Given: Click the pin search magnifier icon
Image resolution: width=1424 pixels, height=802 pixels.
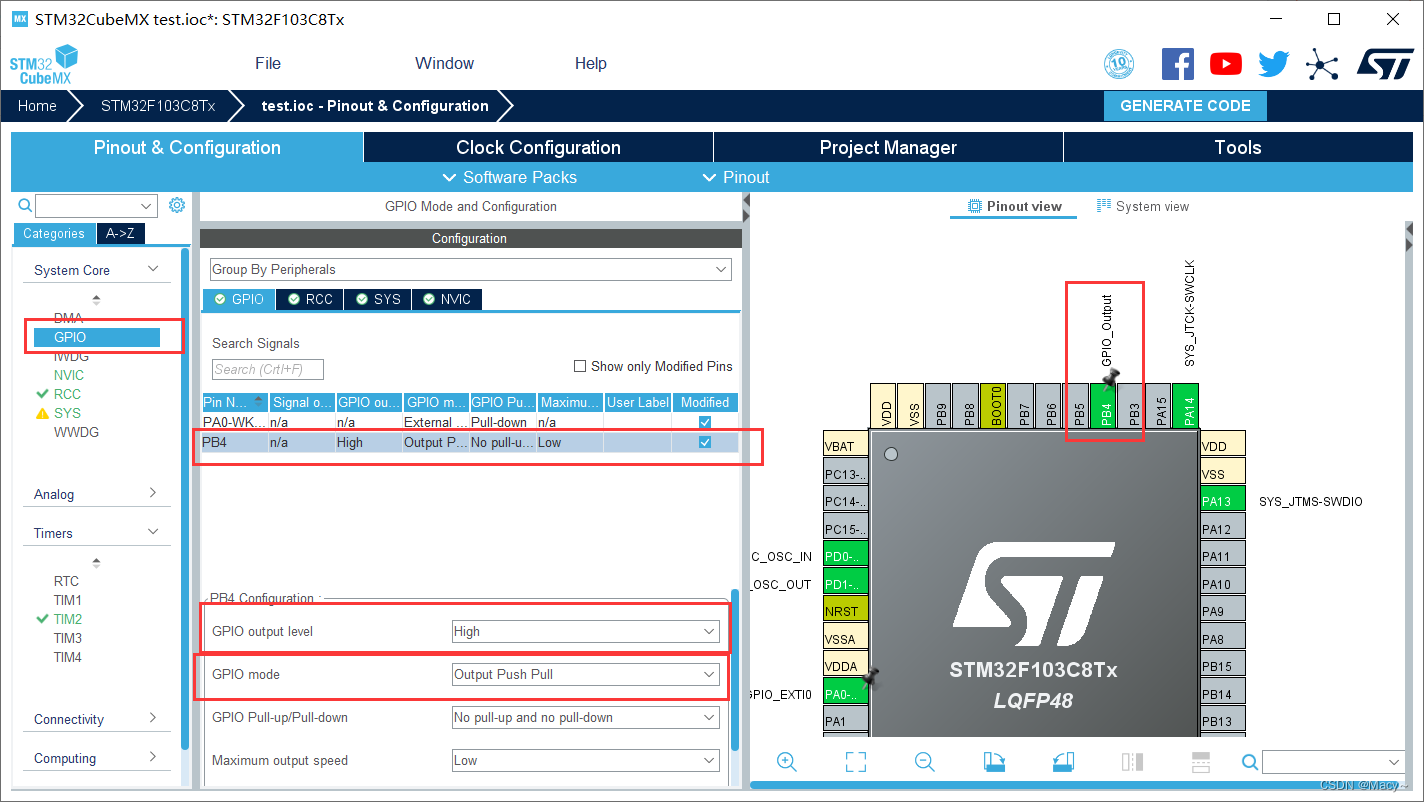Looking at the screenshot, I should [1249, 762].
